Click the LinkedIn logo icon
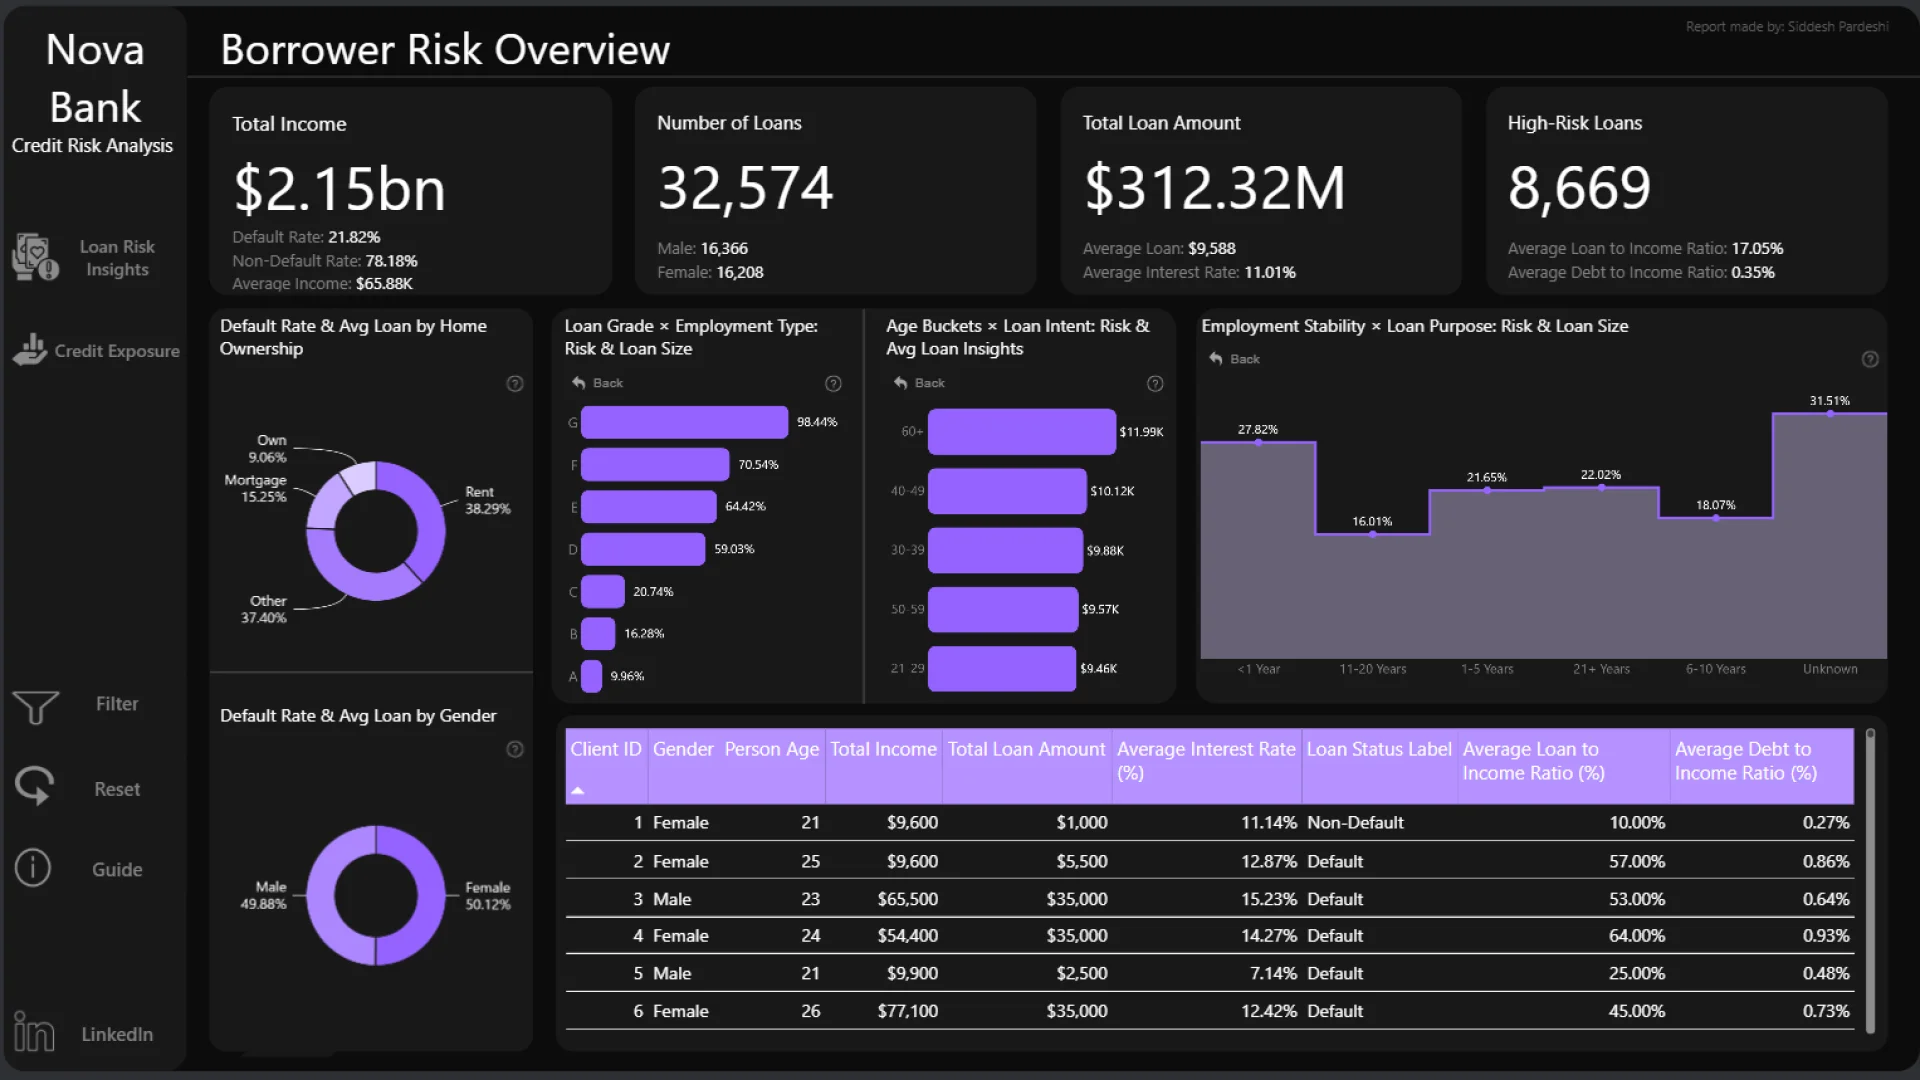 coord(34,1032)
